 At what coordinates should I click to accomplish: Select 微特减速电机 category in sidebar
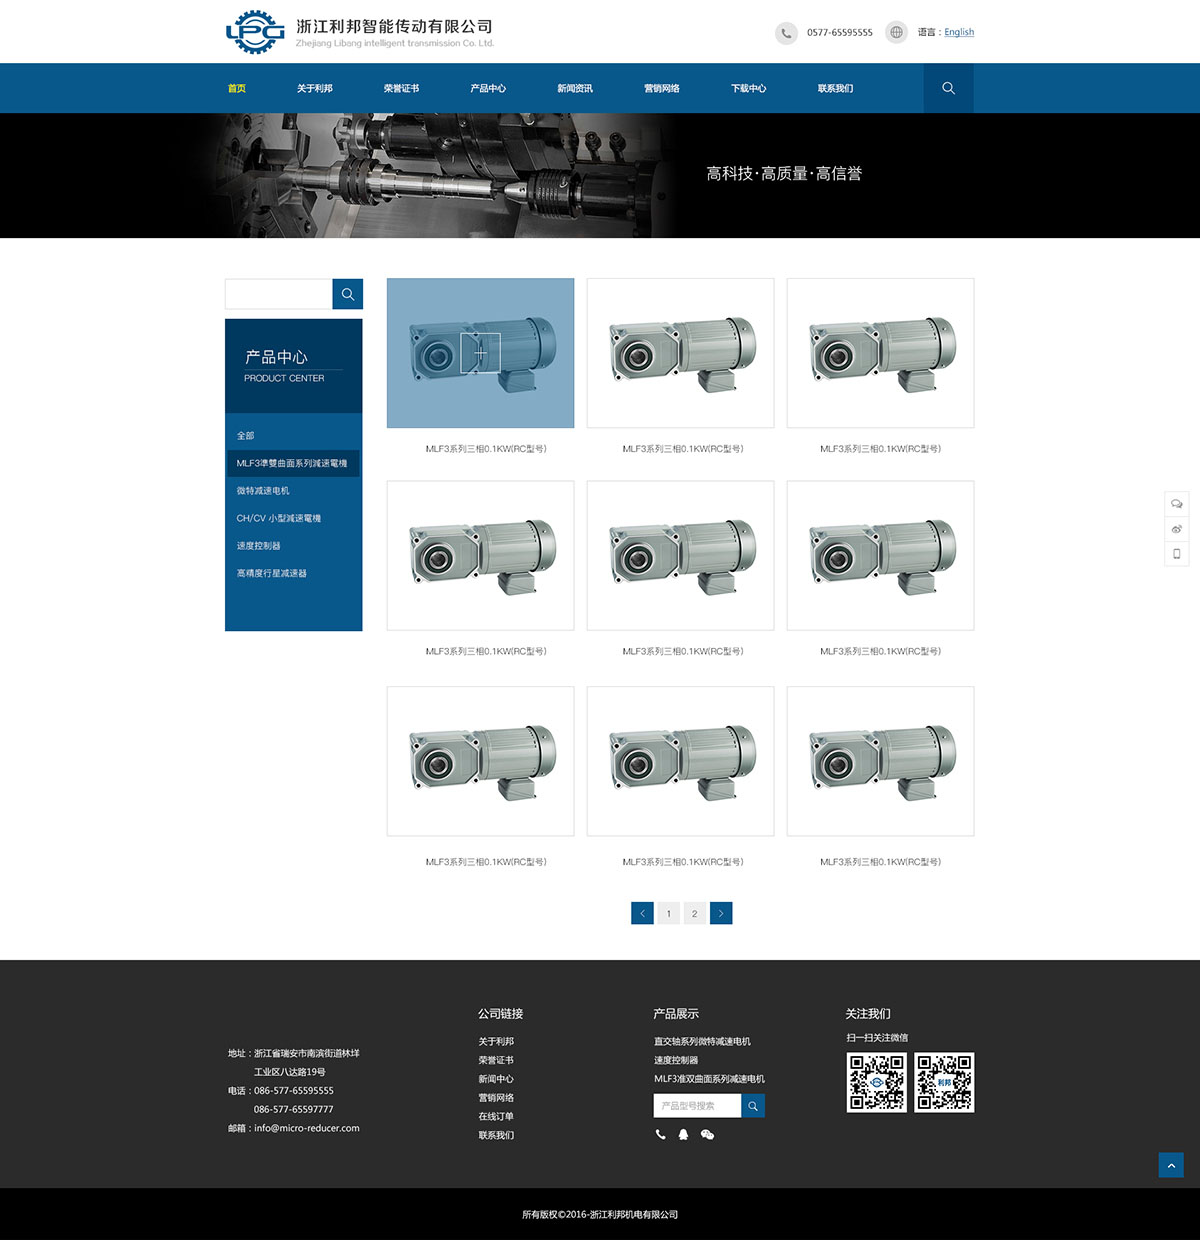coord(263,491)
